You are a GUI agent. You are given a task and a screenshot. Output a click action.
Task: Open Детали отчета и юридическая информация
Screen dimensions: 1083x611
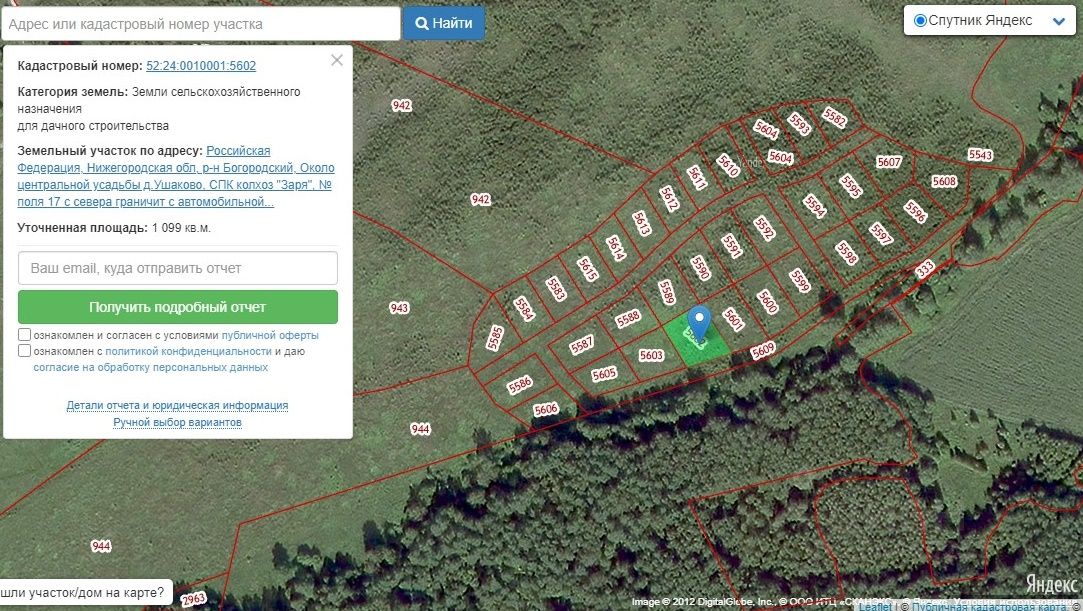(178, 405)
